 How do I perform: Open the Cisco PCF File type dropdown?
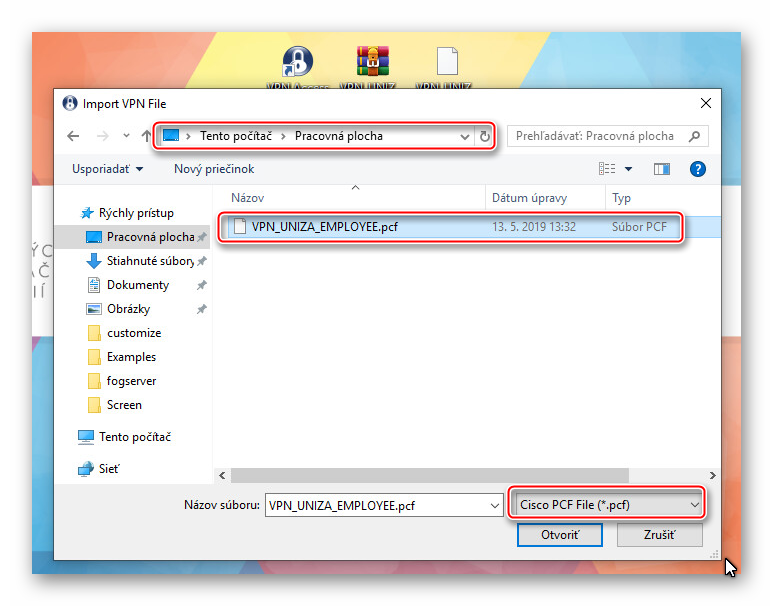(607, 505)
